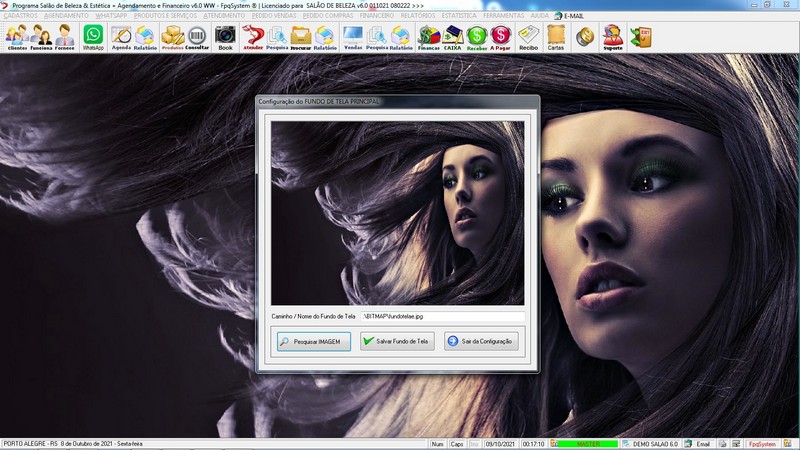Image resolution: width=800 pixels, height=450 pixels.
Task: Click the Salvar Fundo de Tela button
Action: [397, 341]
